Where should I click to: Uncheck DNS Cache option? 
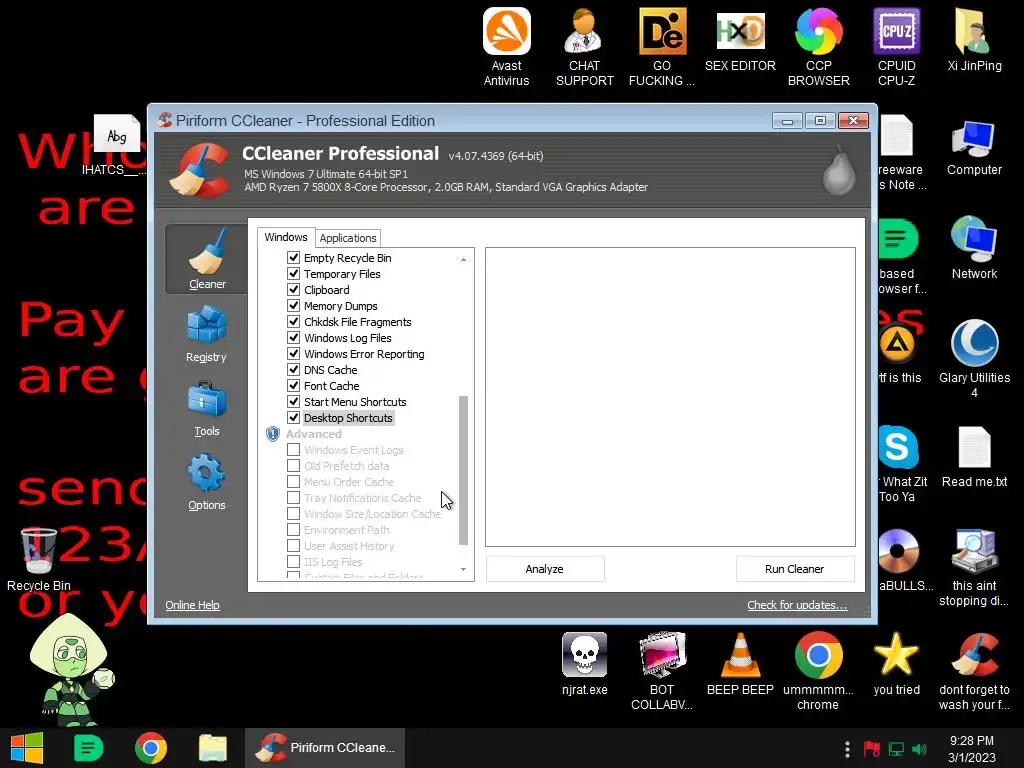click(x=293, y=370)
